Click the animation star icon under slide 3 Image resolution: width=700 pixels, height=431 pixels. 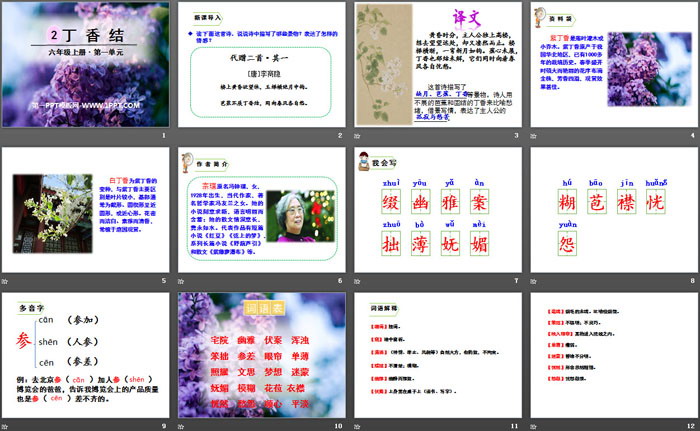[357, 136]
